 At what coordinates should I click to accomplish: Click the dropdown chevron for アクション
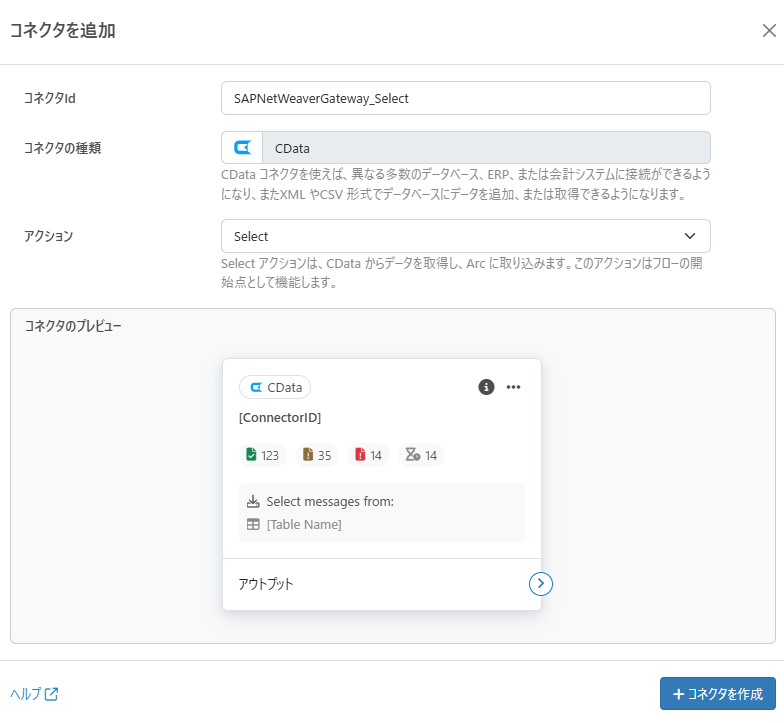(x=690, y=236)
